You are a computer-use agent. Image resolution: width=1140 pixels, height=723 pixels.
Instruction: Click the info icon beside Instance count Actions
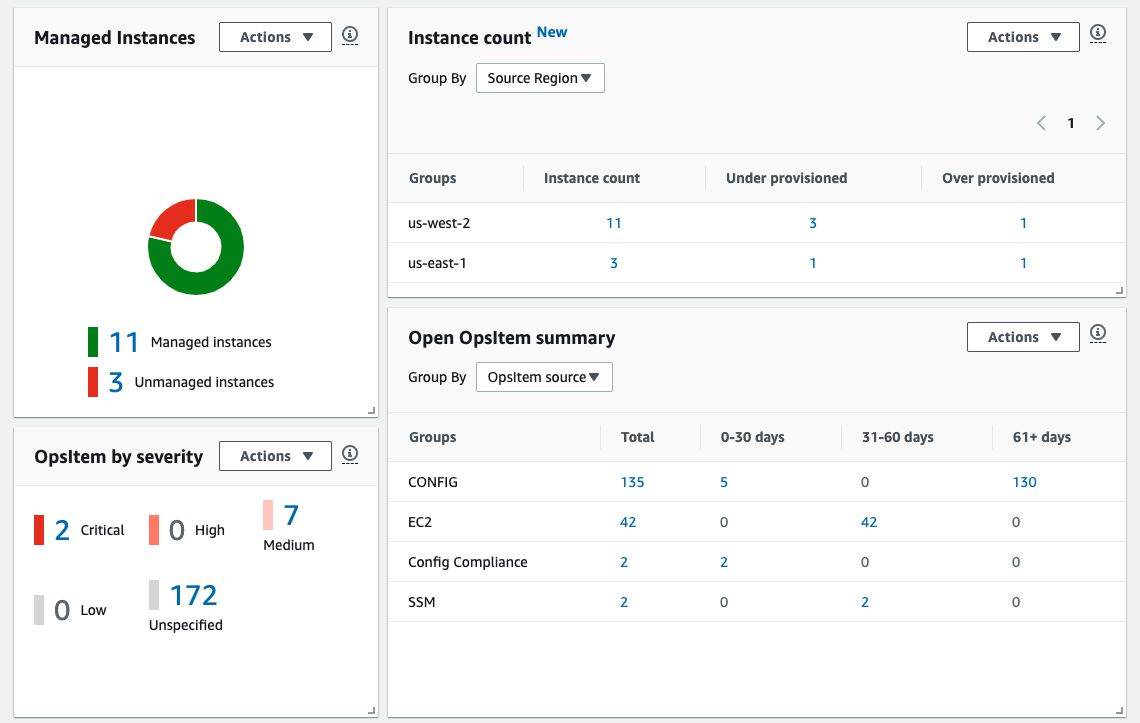(x=1098, y=33)
